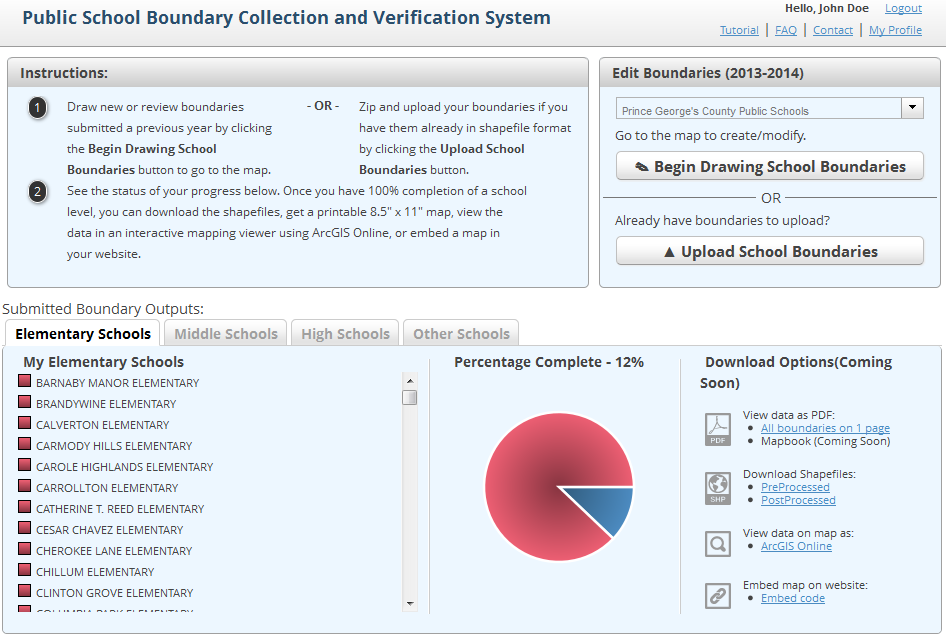Click red status square for Catherine T. Reed Elementary

(x=24, y=507)
